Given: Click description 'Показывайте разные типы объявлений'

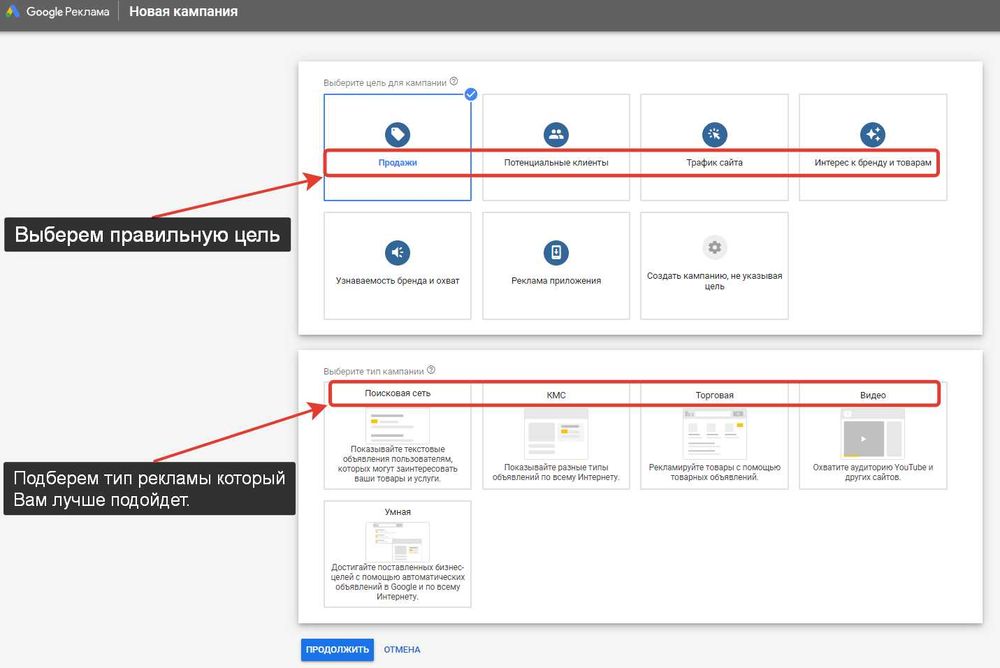Looking at the screenshot, I should 556,472.
